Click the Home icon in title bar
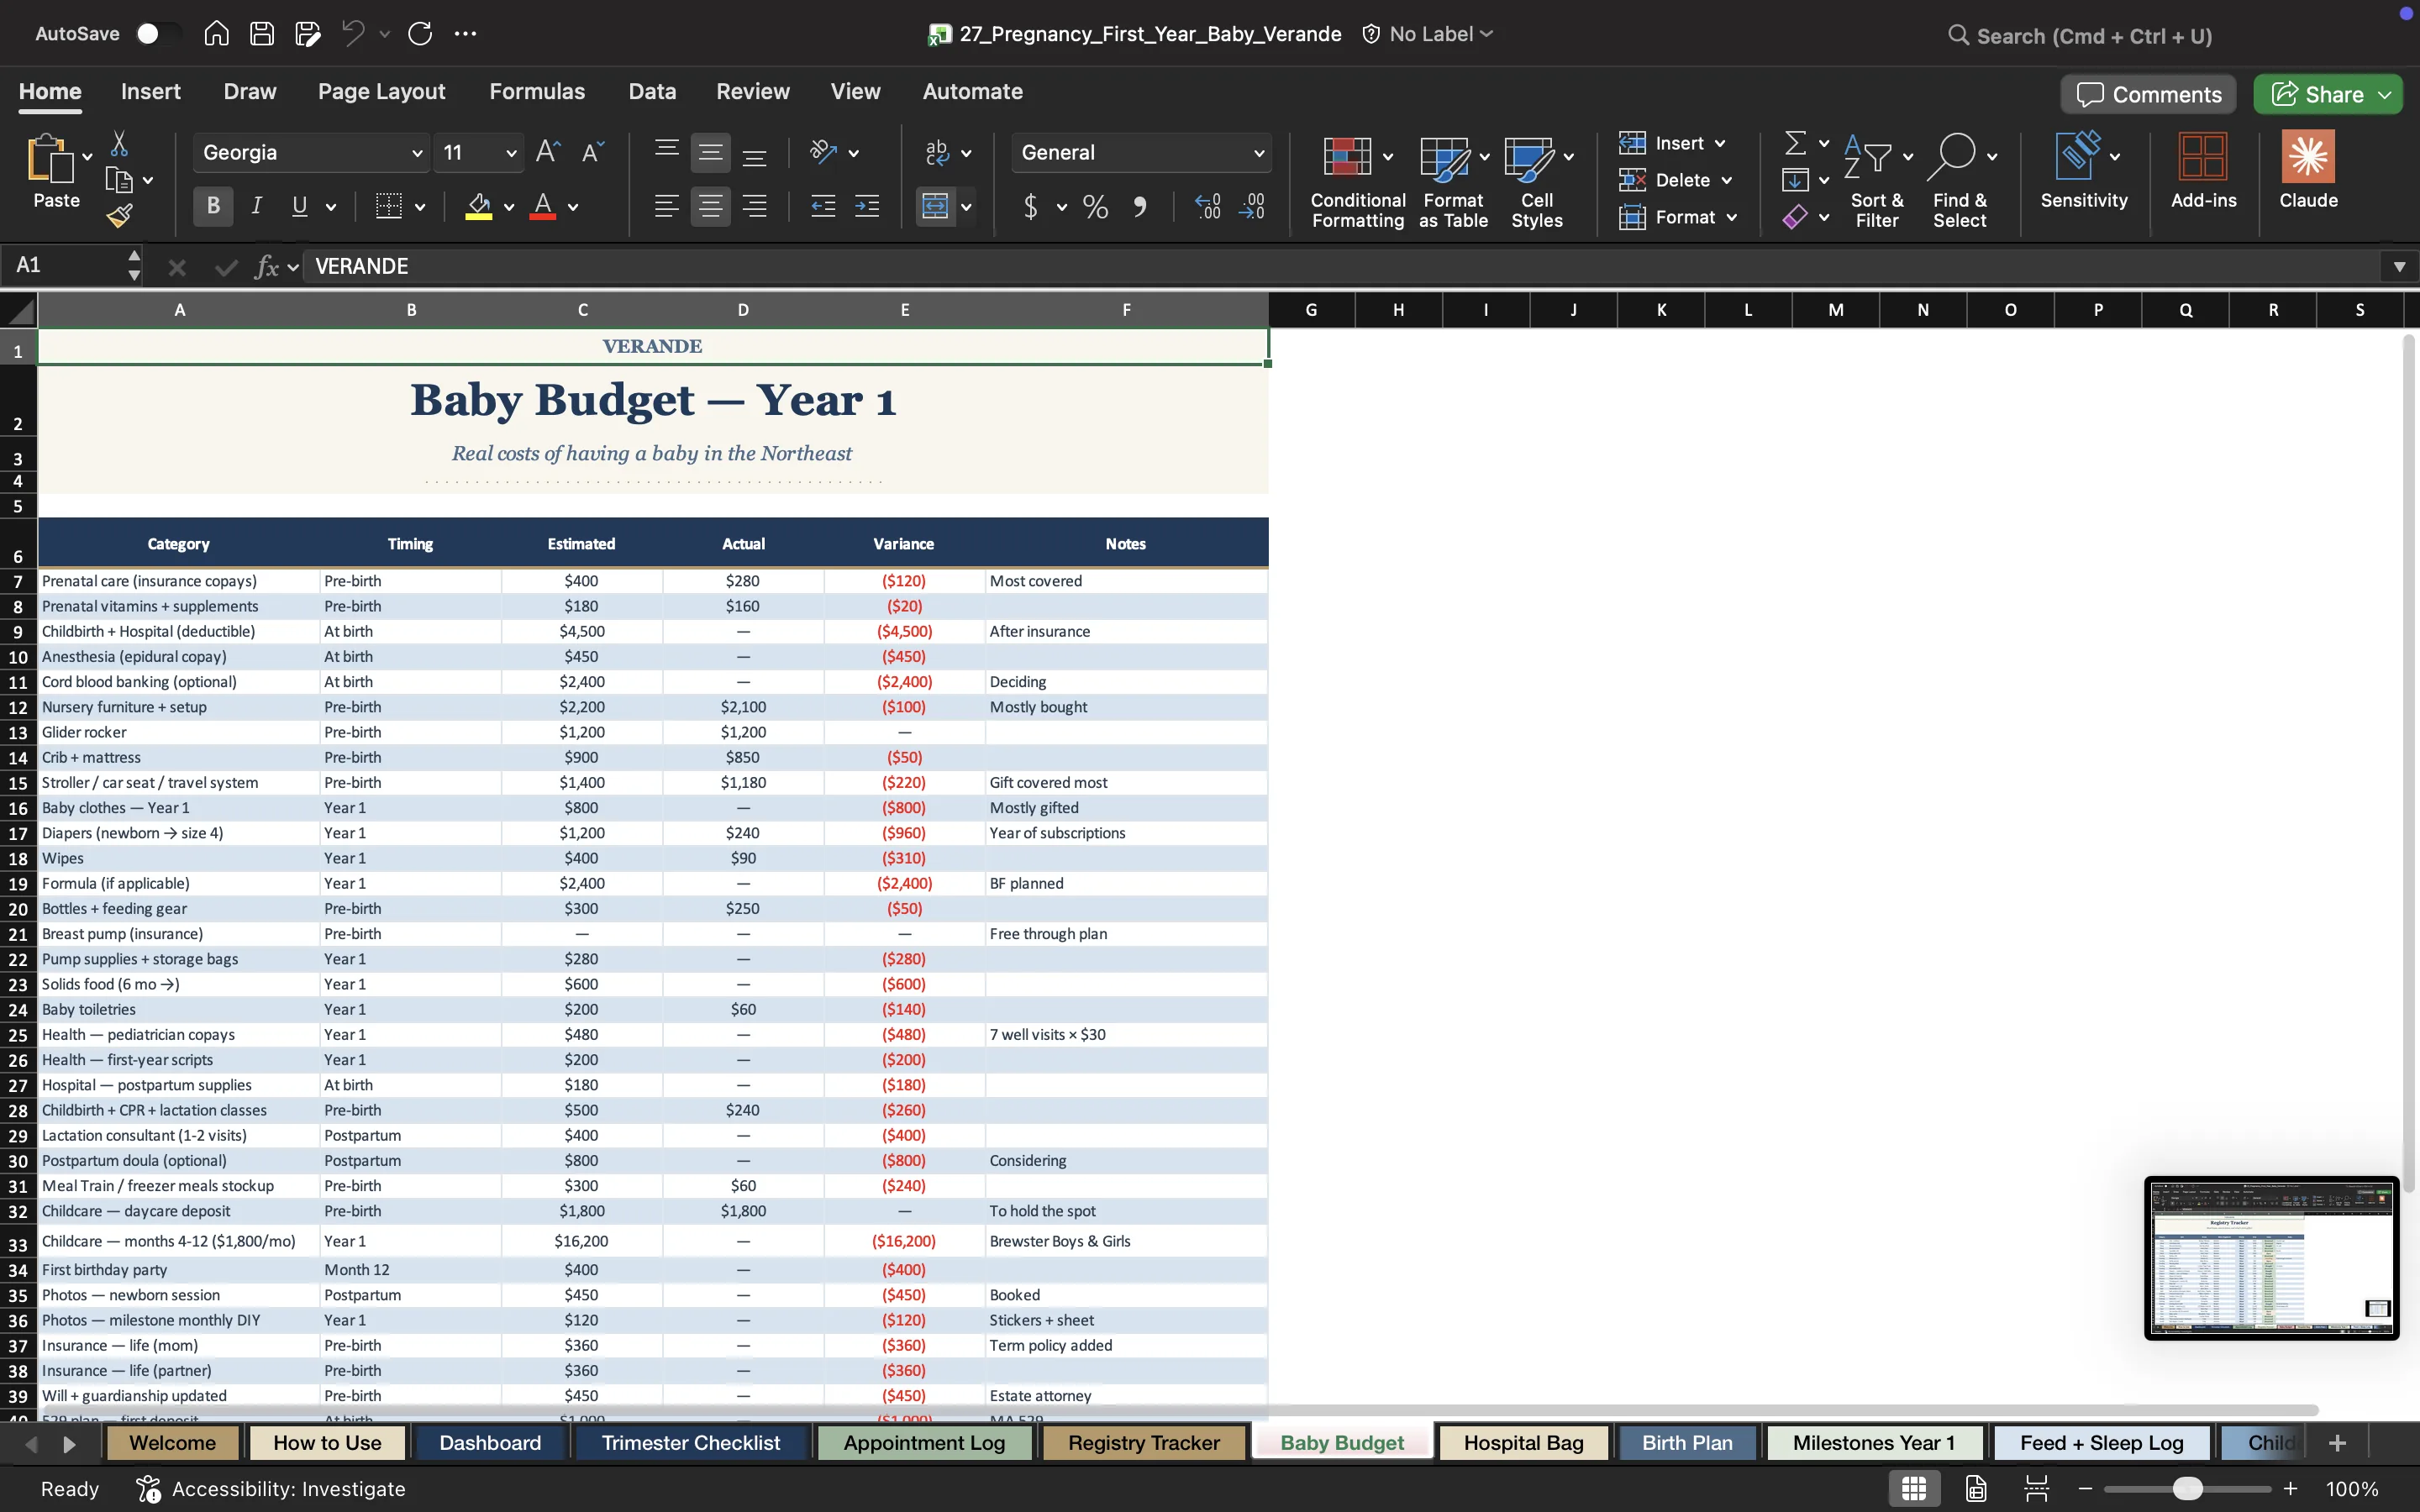Viewport: 2420px width, 1512px height. pos(216,34)
